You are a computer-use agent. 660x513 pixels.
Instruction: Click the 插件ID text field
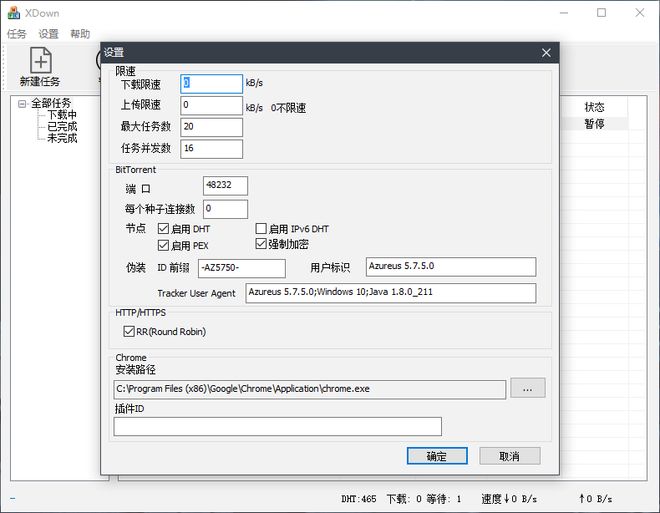(277, 427)
